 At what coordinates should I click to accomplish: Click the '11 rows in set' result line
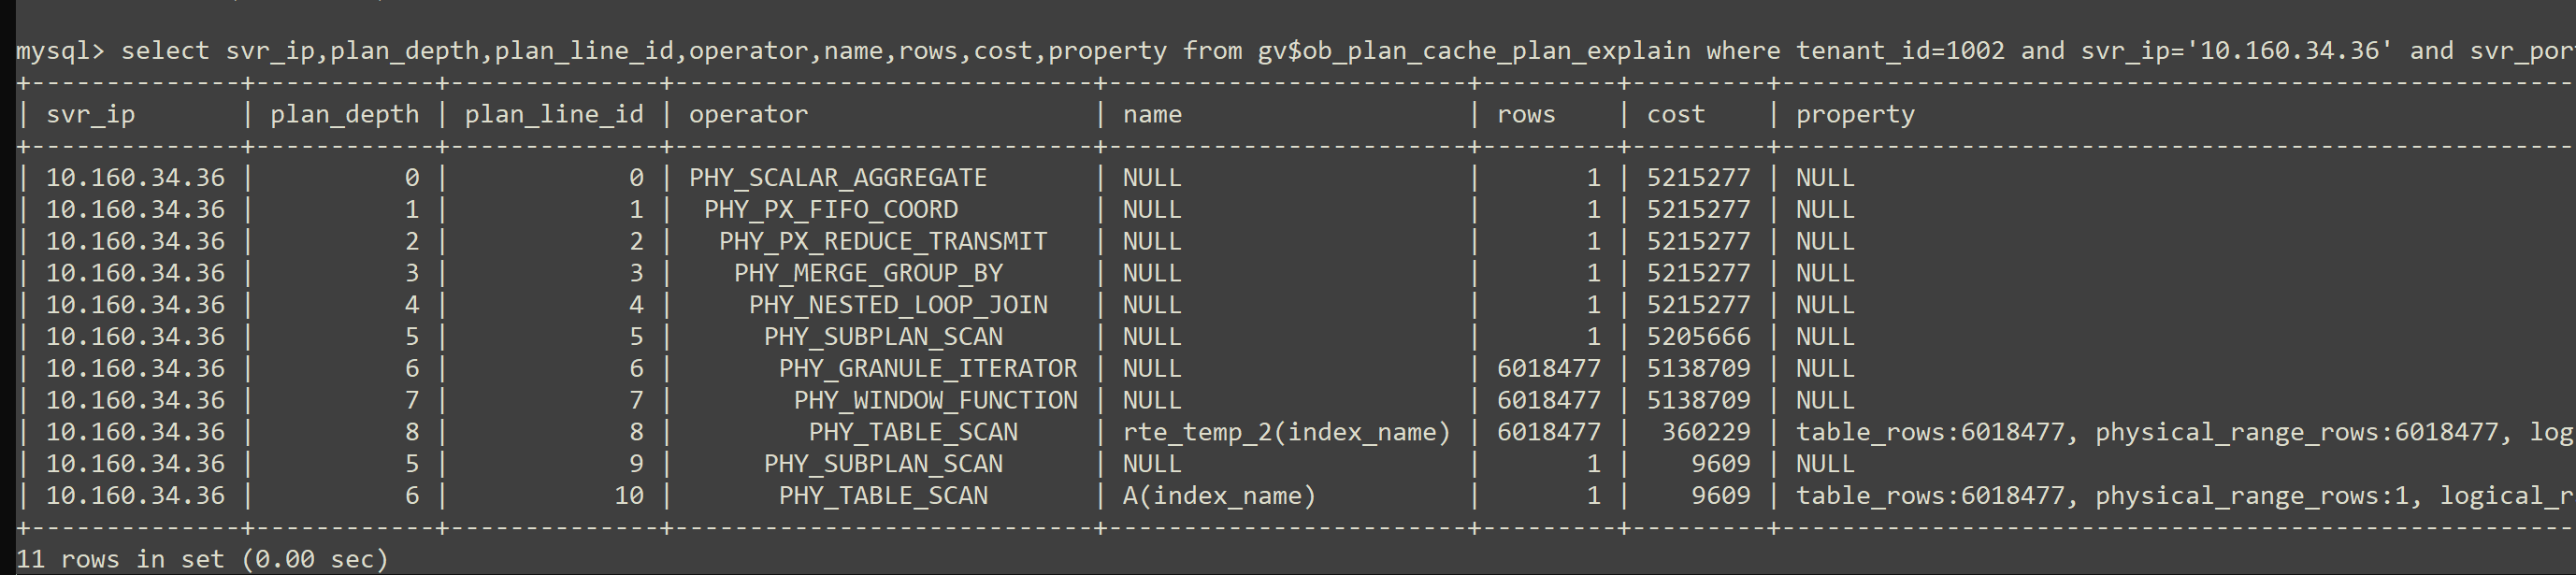click(x=202, y=559)
